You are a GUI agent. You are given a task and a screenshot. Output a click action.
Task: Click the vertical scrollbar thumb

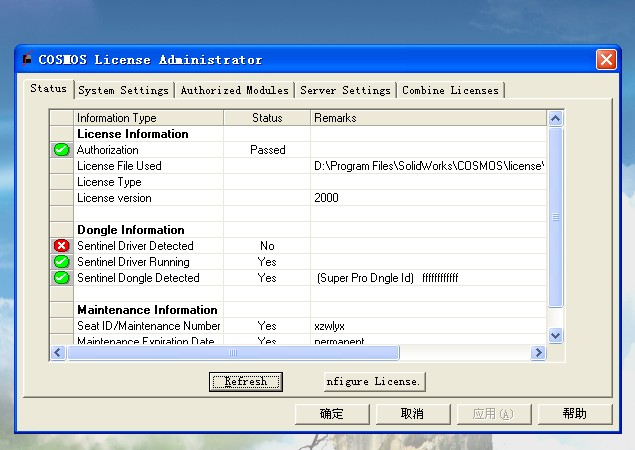click(555, 218)
